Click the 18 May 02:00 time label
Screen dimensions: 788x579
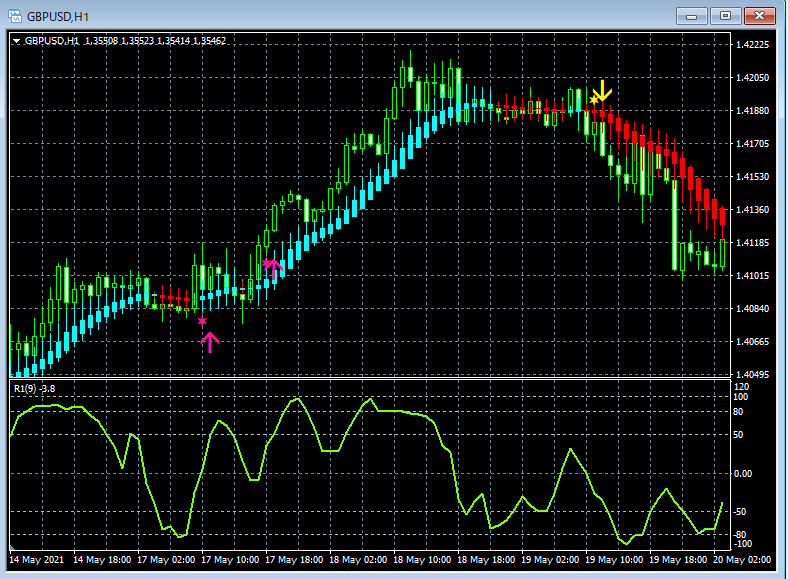[358, 559]
